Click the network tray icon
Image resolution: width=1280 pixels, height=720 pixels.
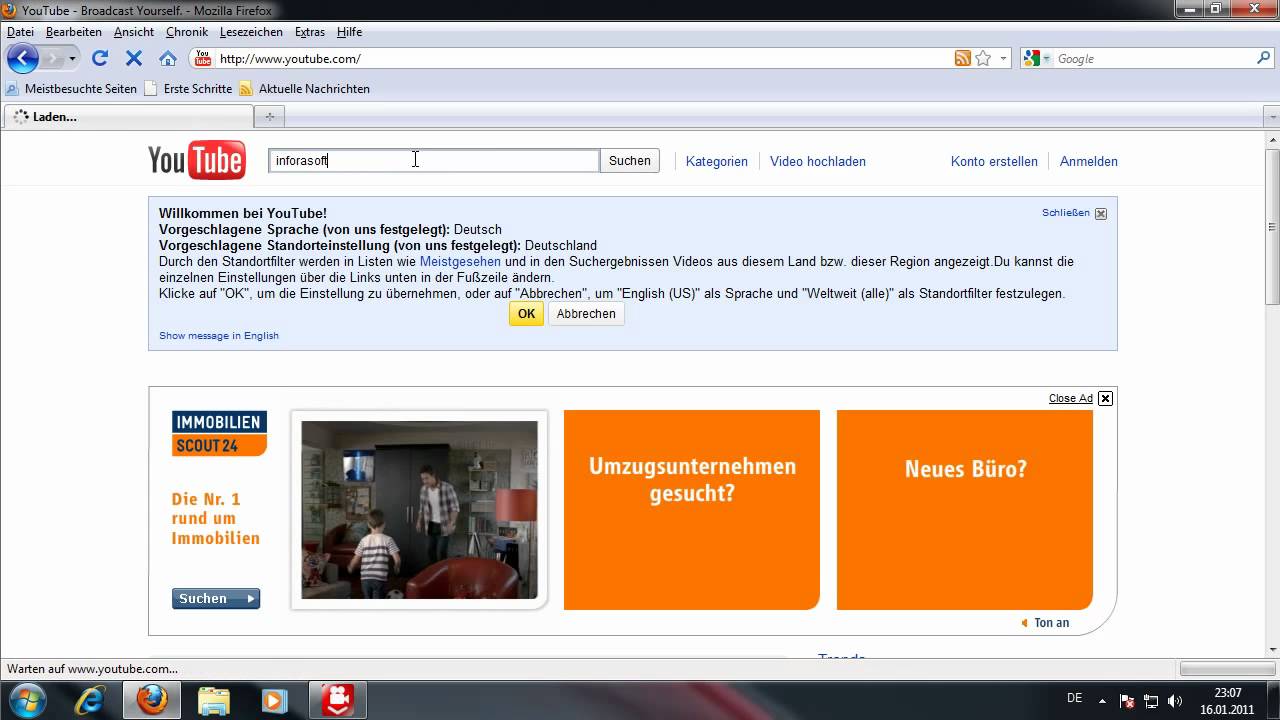click(x=1151, y=701)
